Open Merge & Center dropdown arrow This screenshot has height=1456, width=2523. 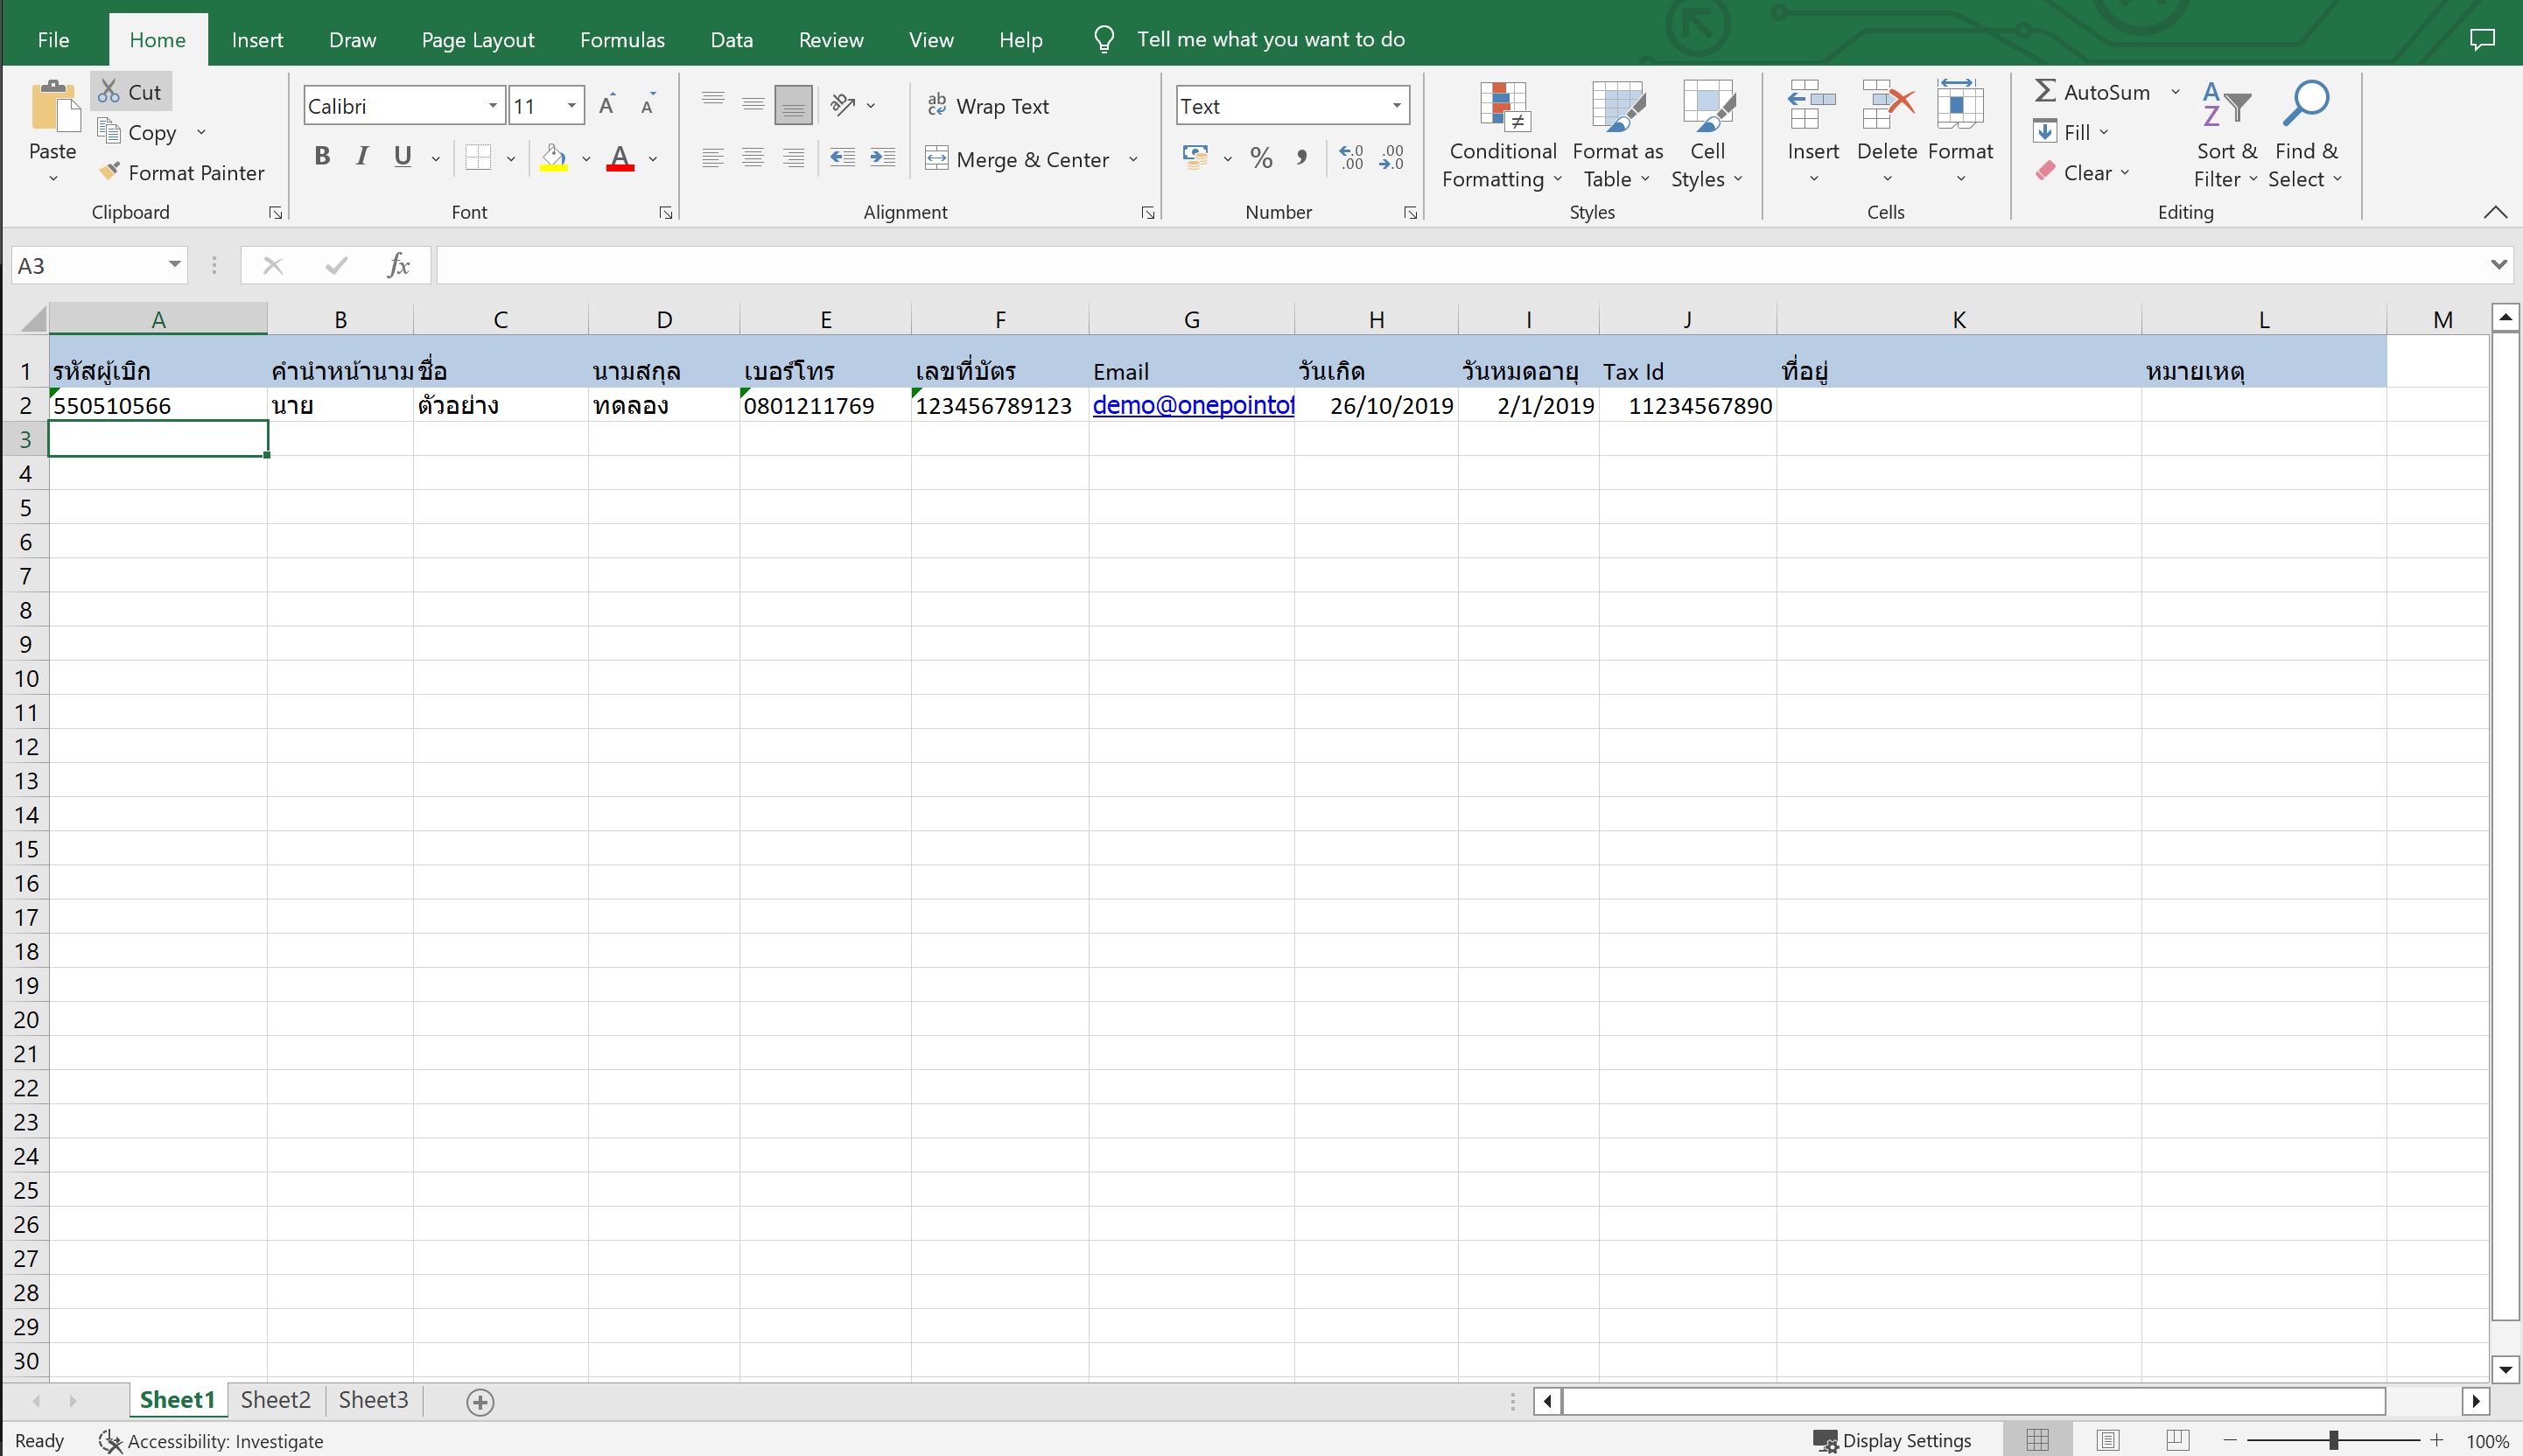(x=1133, y=160)
